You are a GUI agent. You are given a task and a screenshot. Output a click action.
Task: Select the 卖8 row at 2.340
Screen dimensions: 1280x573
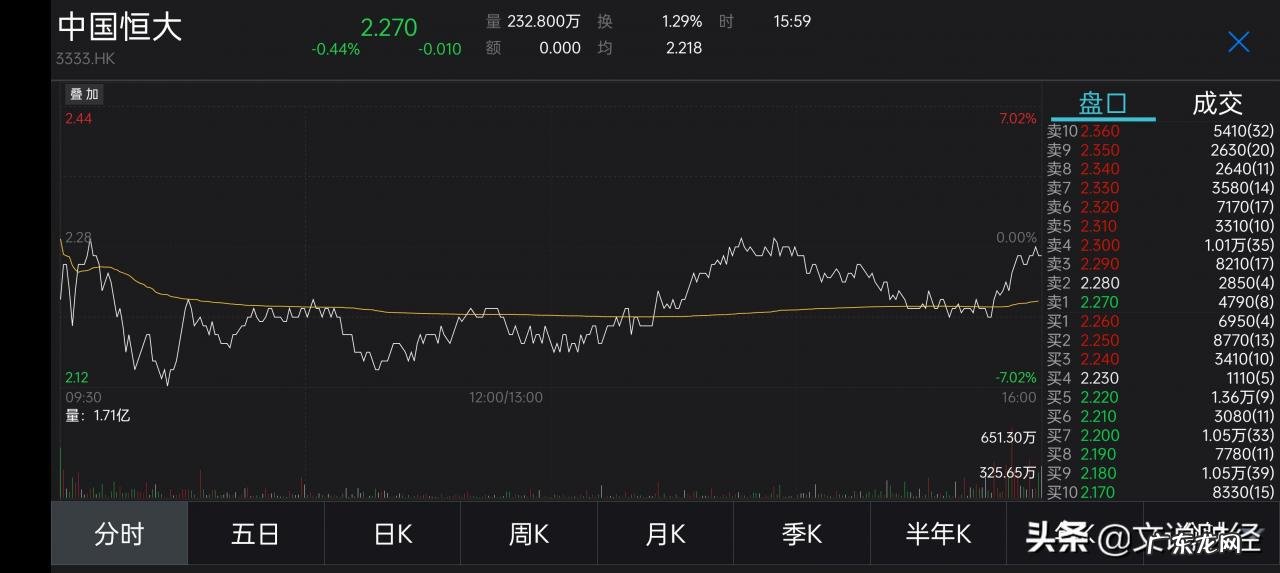coord(1160,169)
